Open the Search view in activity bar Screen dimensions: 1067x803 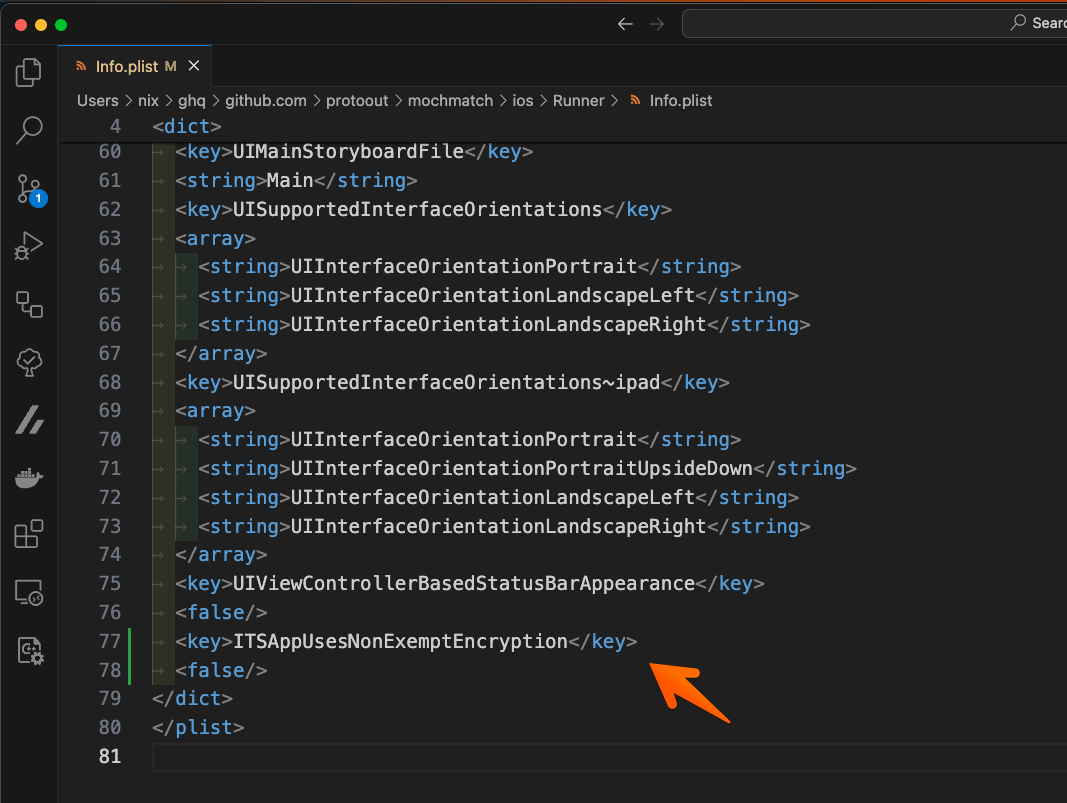[29, 129]
